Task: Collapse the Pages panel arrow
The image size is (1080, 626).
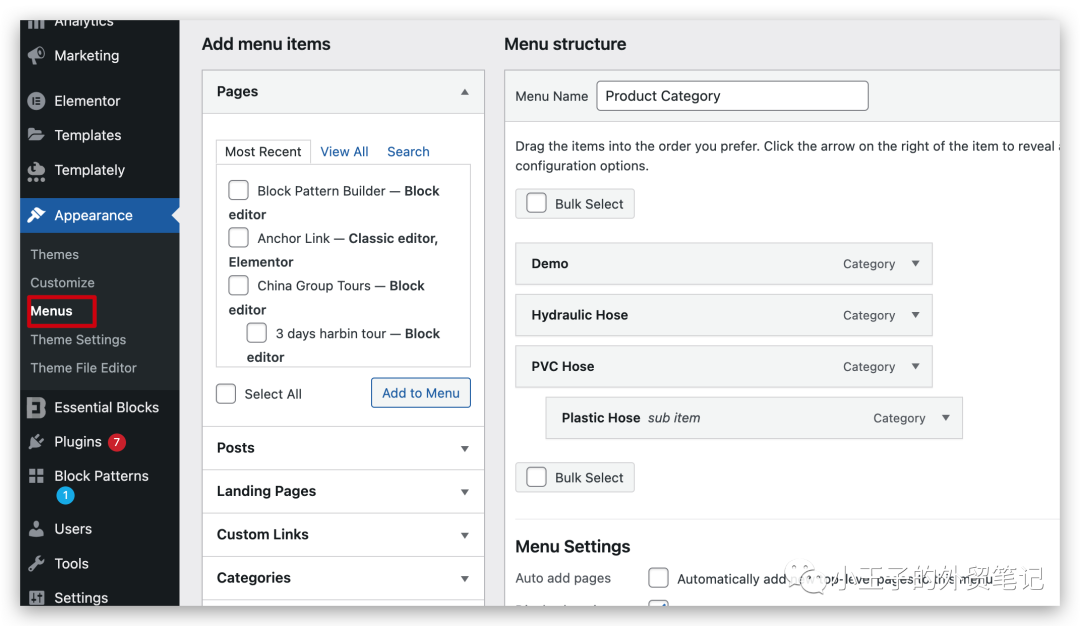Action: 465,92
